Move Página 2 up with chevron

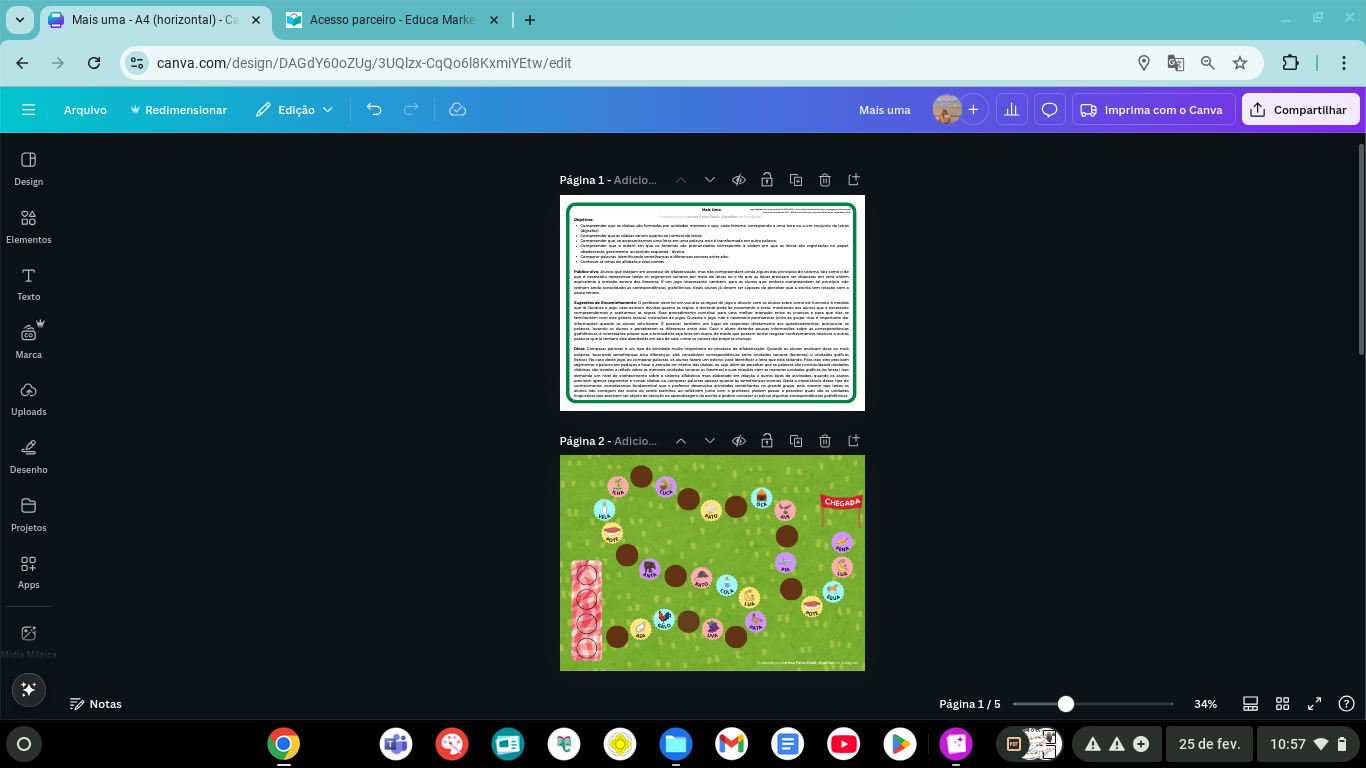pos(681,441)
